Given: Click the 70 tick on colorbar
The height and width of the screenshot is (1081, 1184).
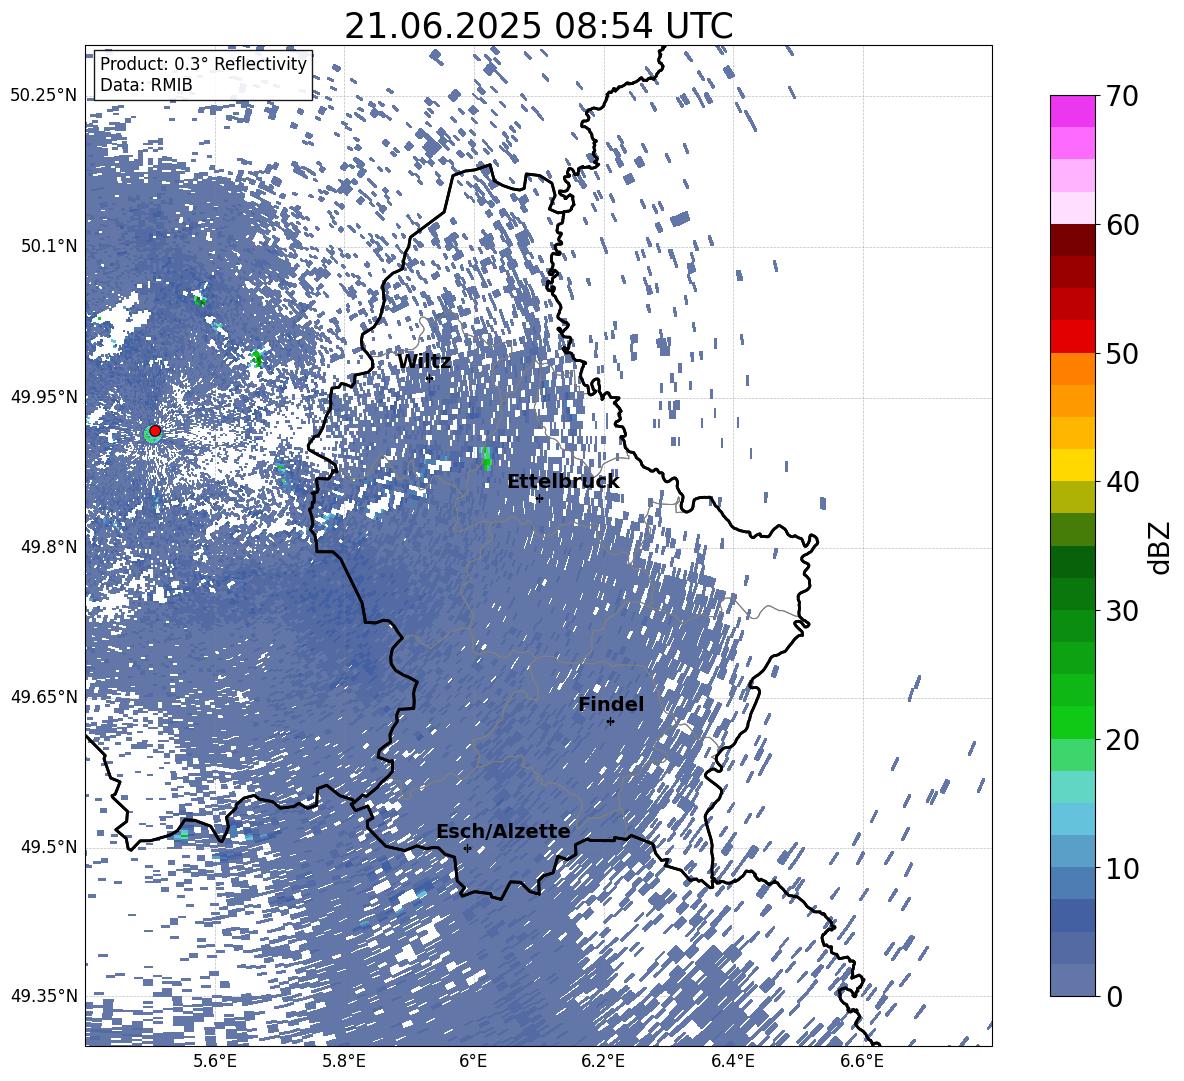Looking at the screenshot, I should pyautogui.click(x=1122, y=96).
